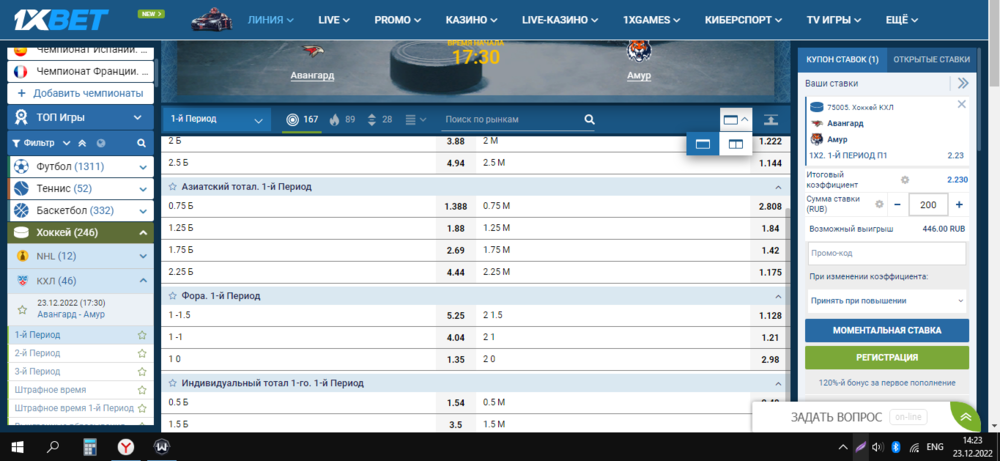Collapse Азиатский тотал market section

tap(777, 187)
